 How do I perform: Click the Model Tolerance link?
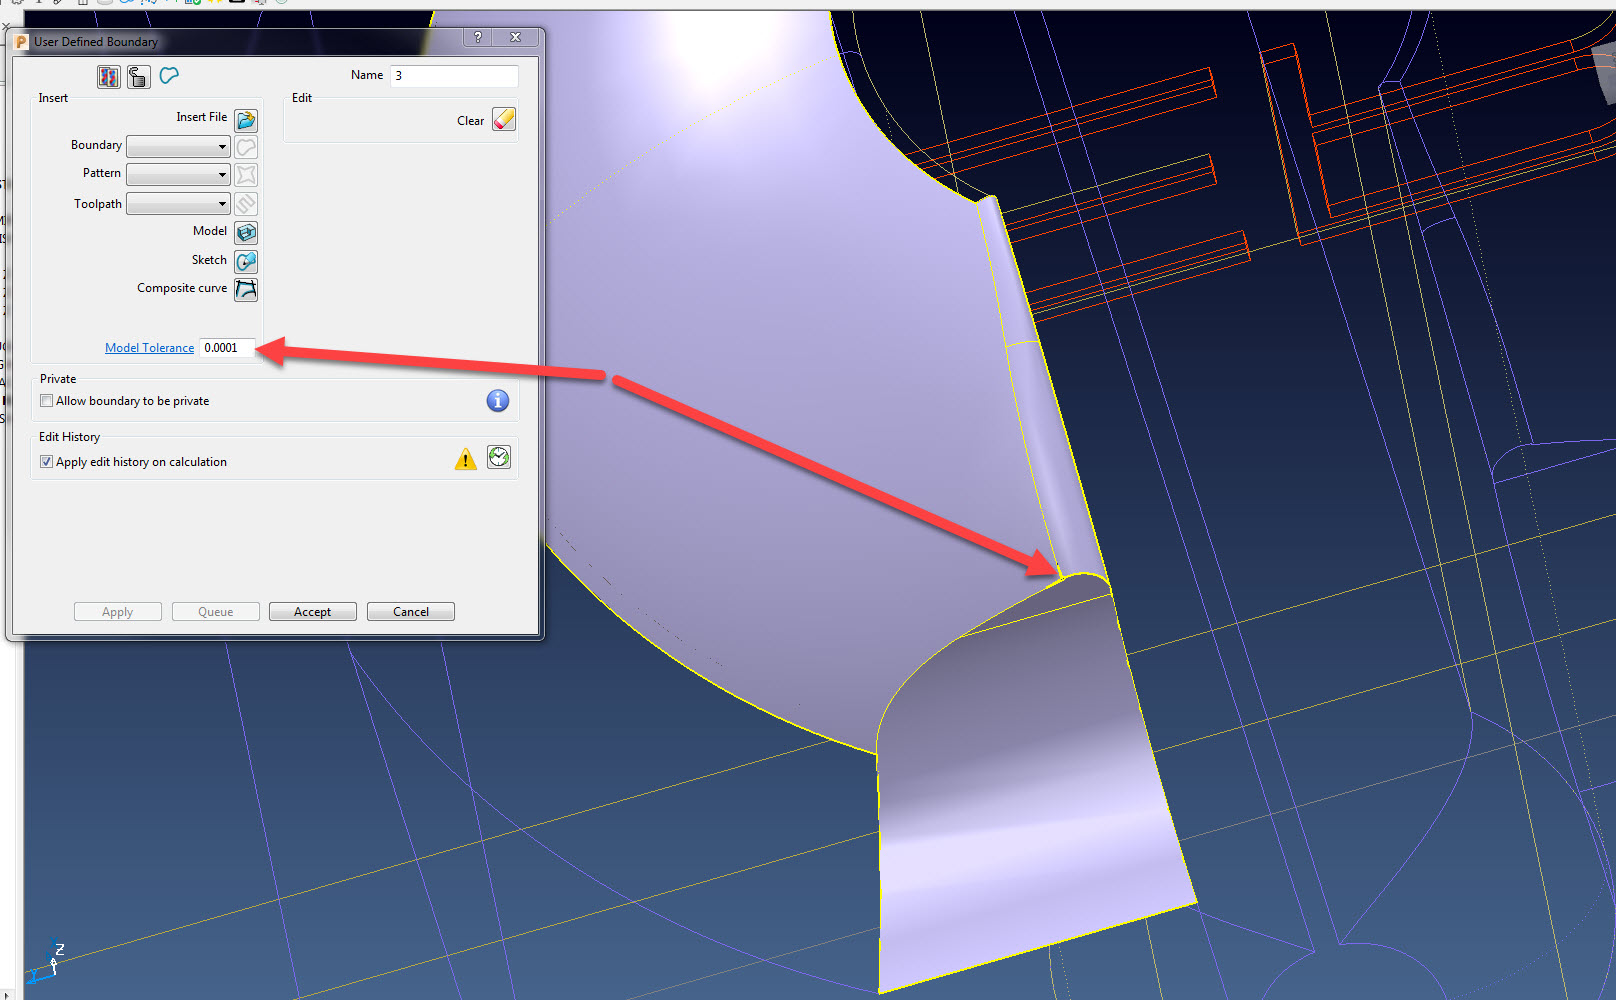pos(149,347)
